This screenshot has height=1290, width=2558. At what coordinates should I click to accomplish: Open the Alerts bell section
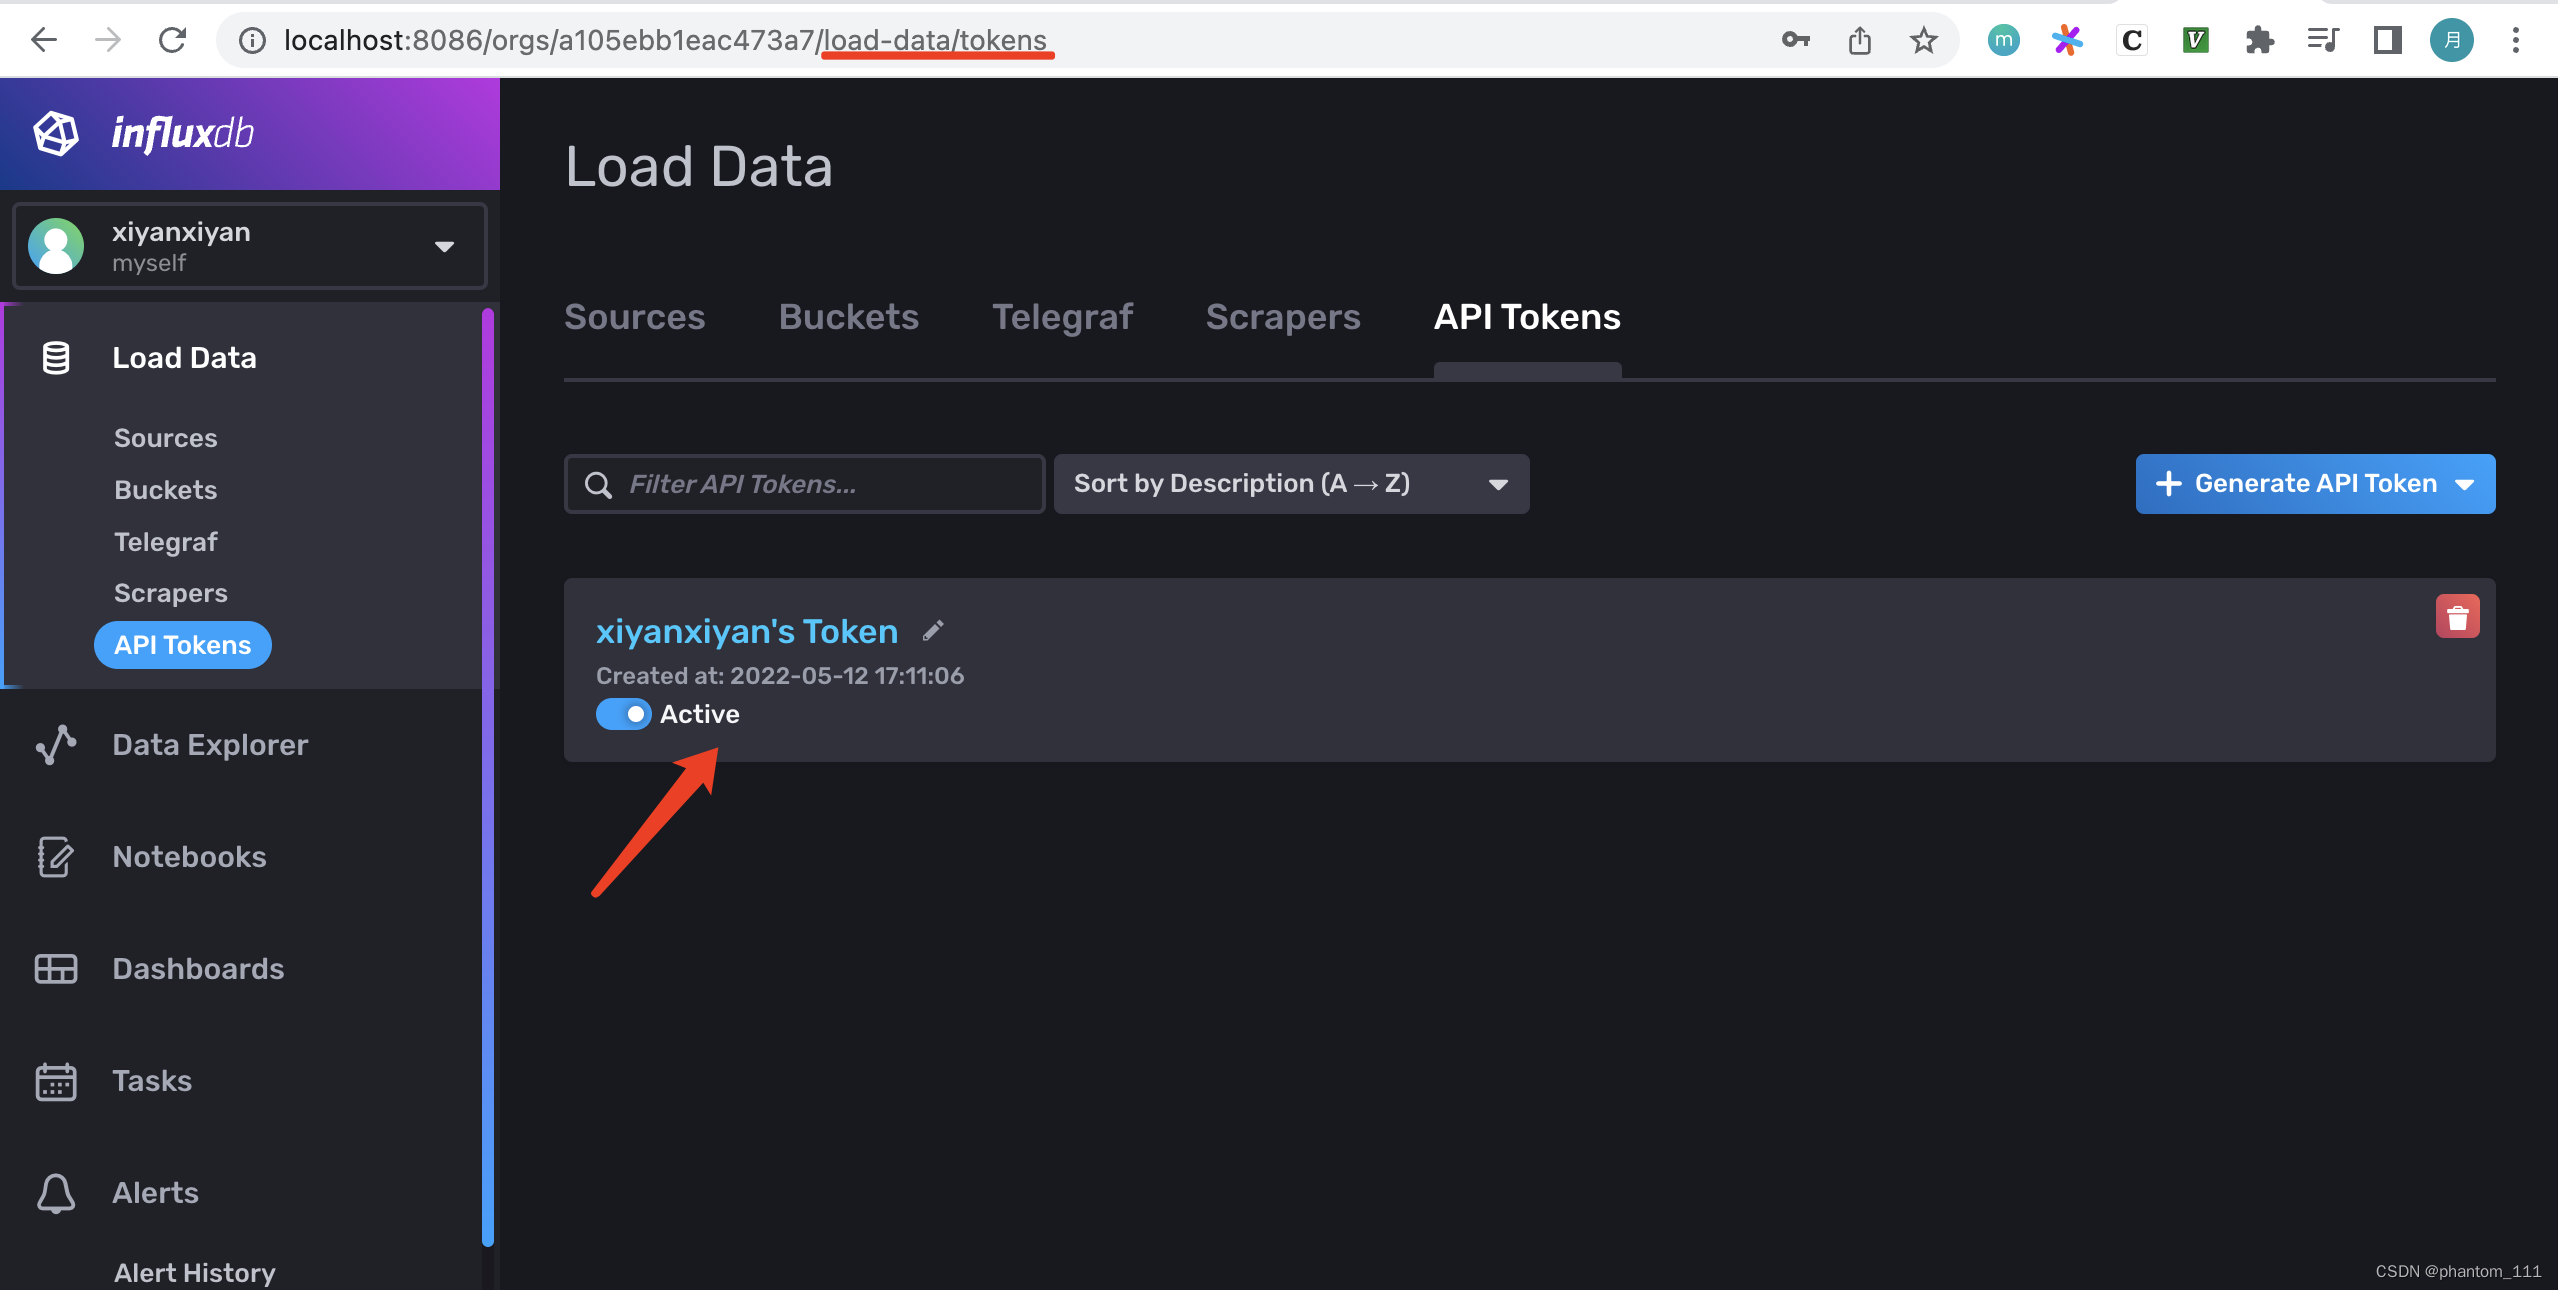(155, 1192)
